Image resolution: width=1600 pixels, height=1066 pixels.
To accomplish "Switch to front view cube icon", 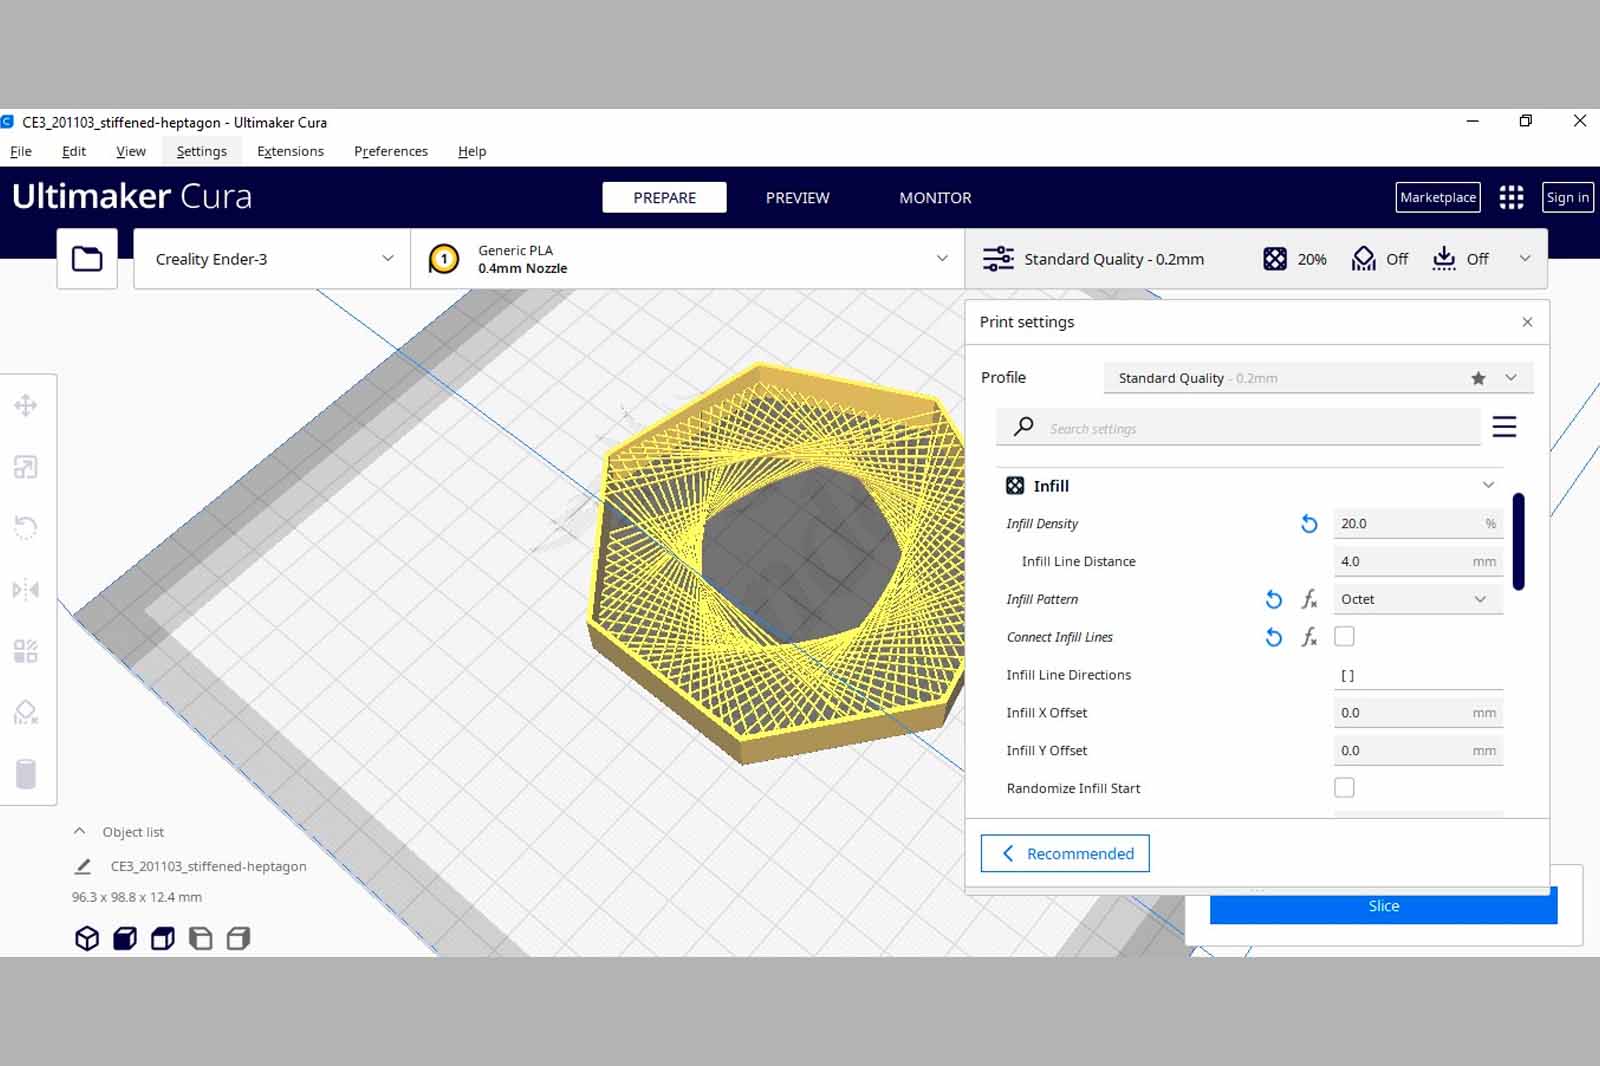I will click(125, 938).
